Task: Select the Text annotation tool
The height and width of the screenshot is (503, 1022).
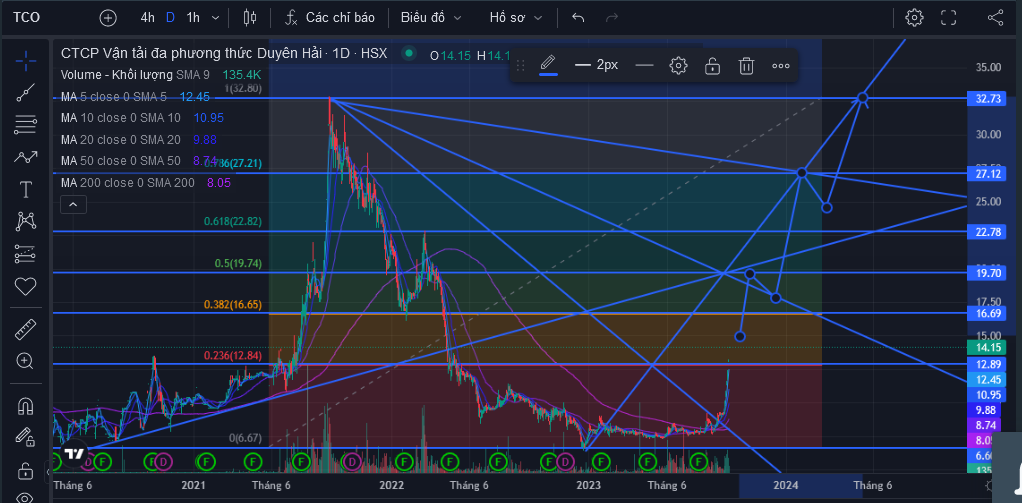Action: pos(25,190)
